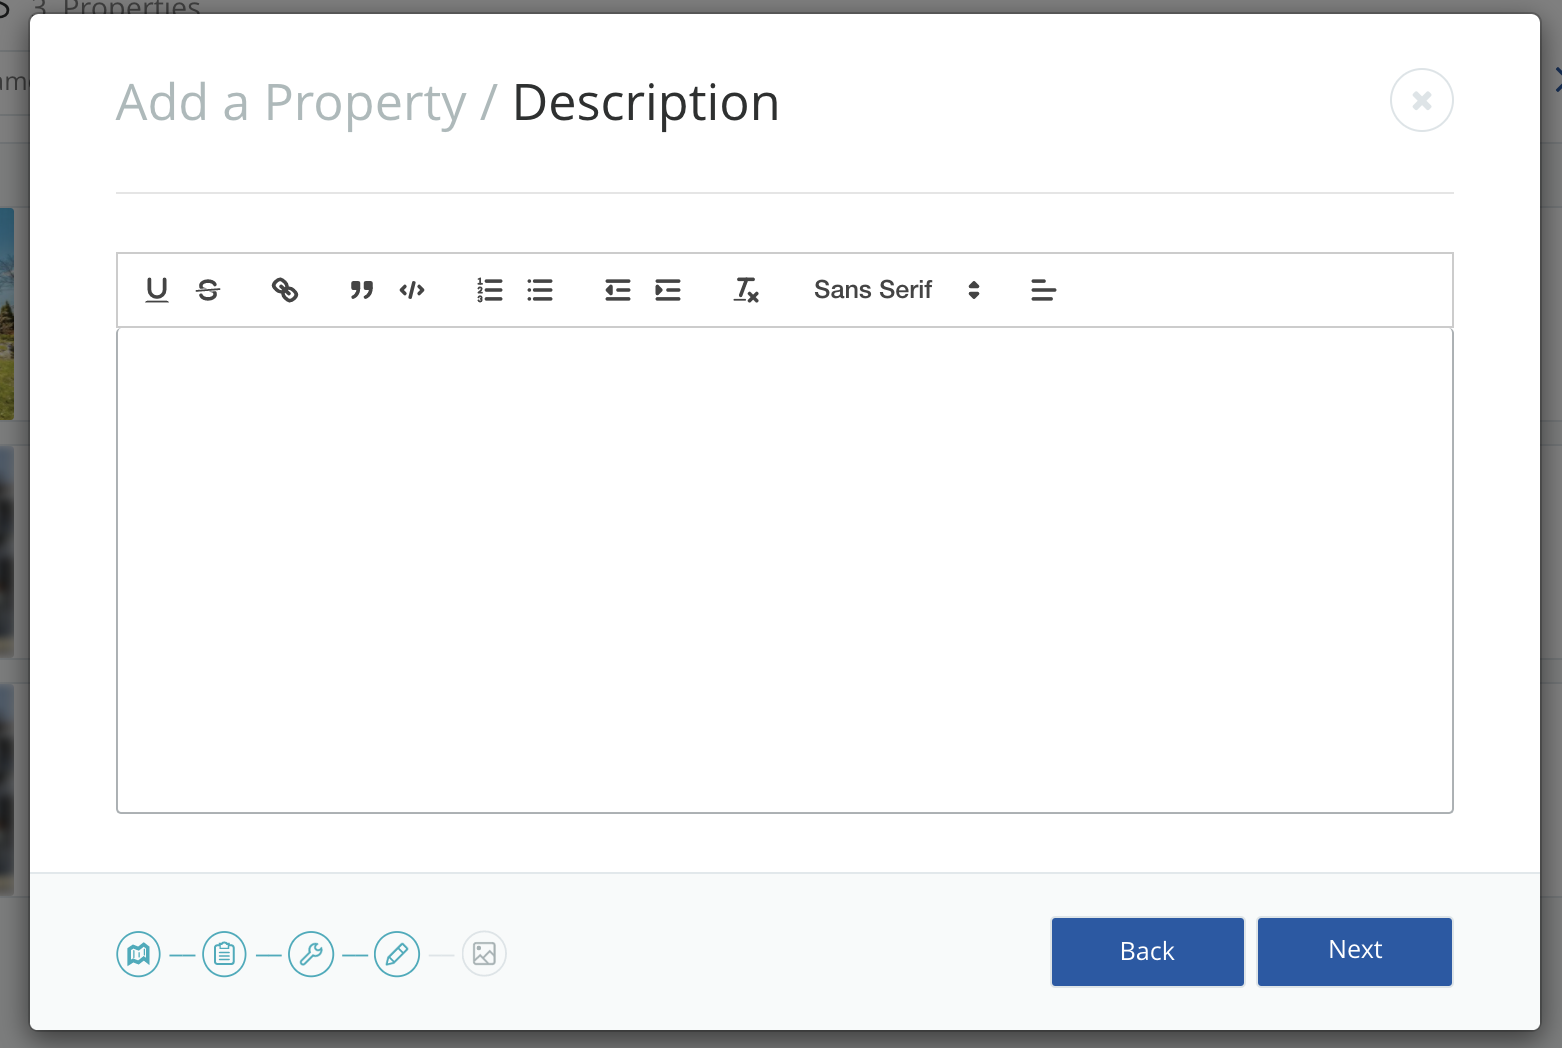Toggle blockquote formatting
1562x1048 pixels.
click(361, 290)
